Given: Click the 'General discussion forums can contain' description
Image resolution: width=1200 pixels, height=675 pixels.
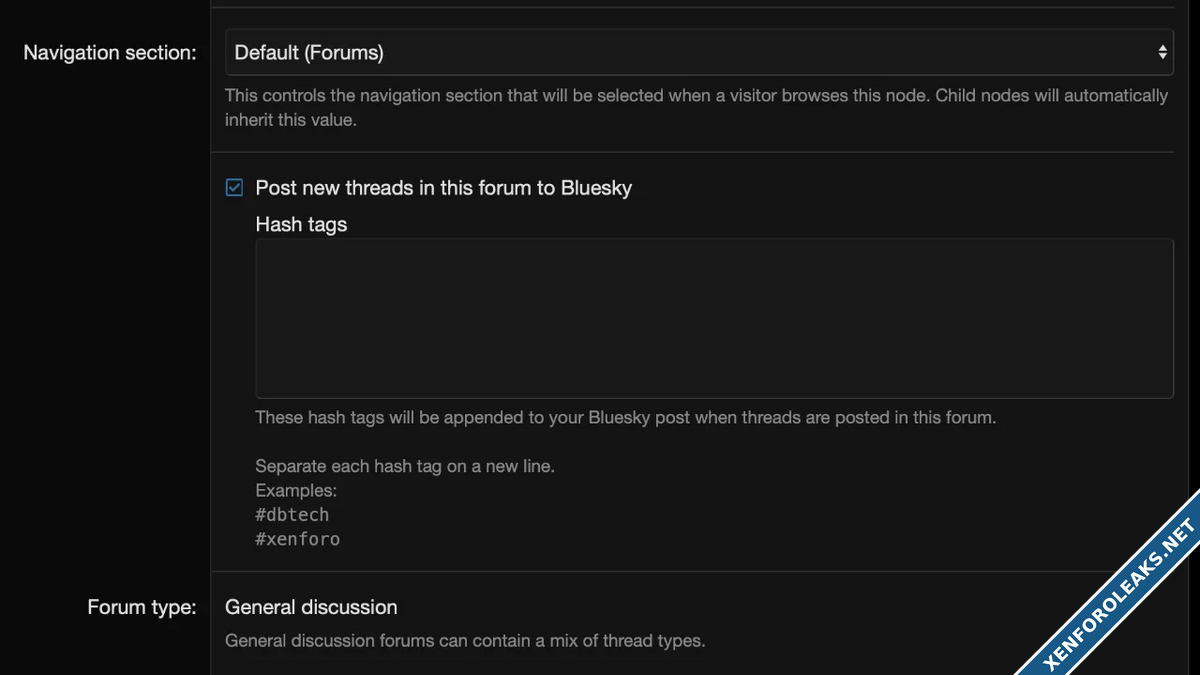Looking at the screenshot, I should coord(465,640).
